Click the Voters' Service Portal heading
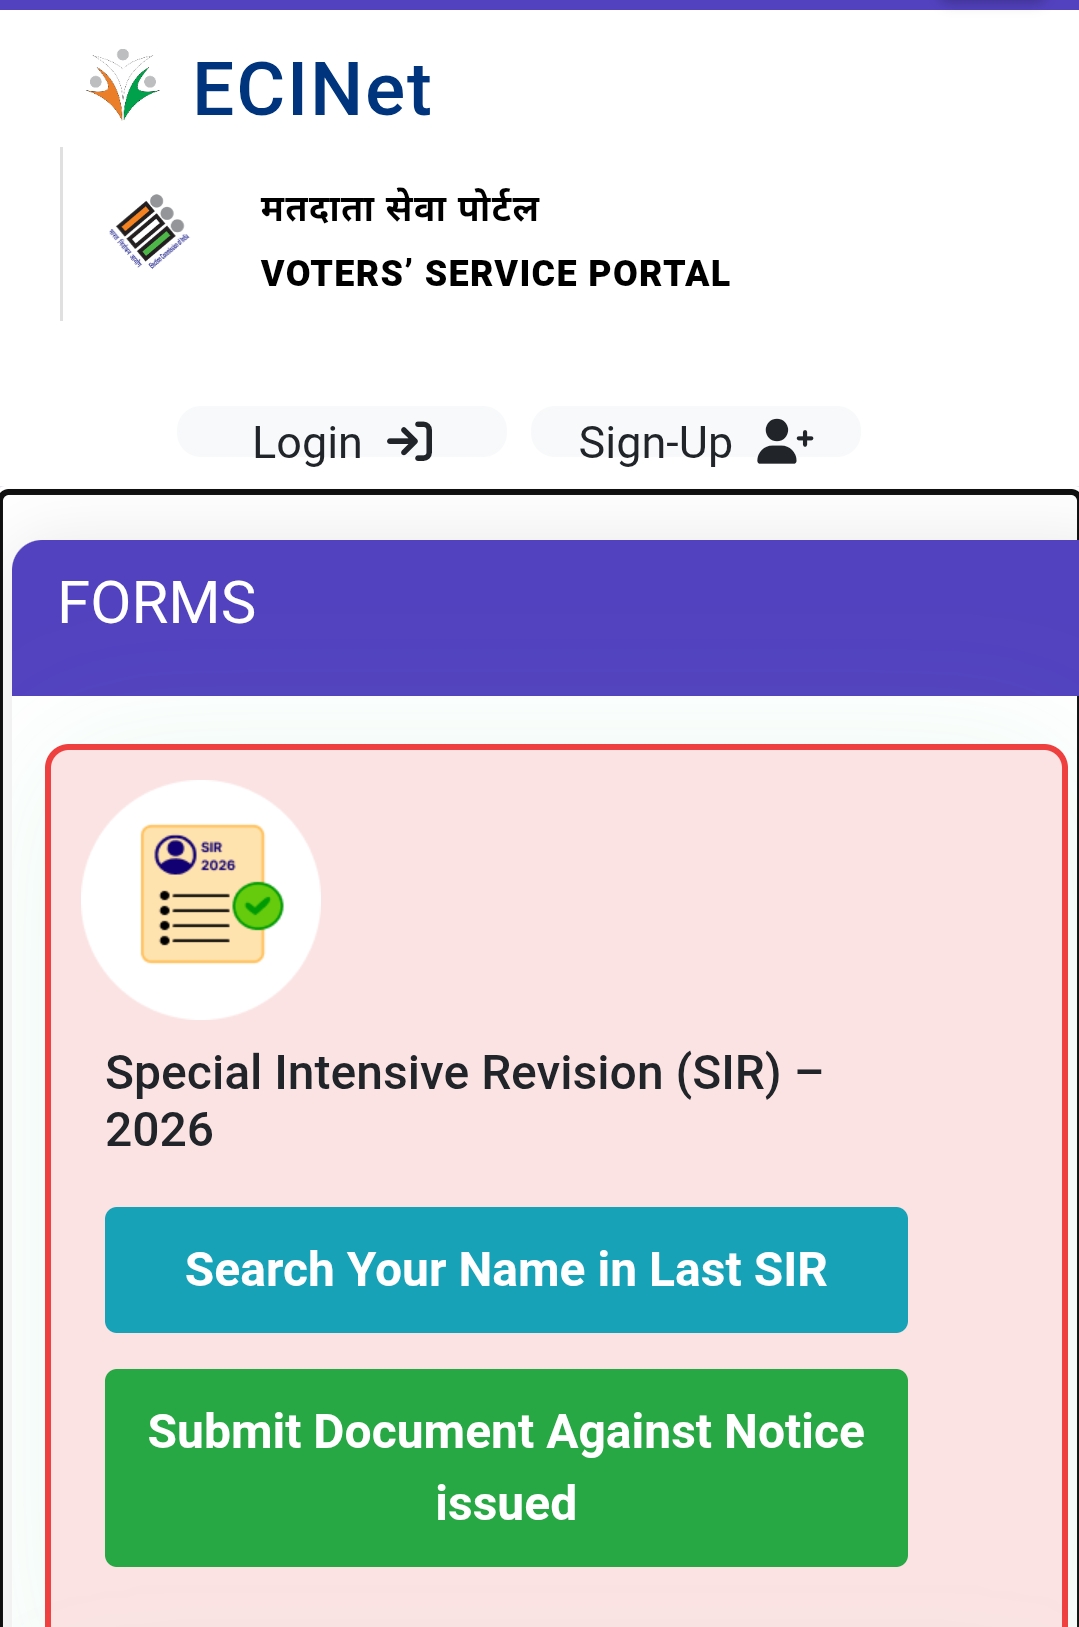The width and height of the screenshot is (1079, 1627). coord(495,274)
